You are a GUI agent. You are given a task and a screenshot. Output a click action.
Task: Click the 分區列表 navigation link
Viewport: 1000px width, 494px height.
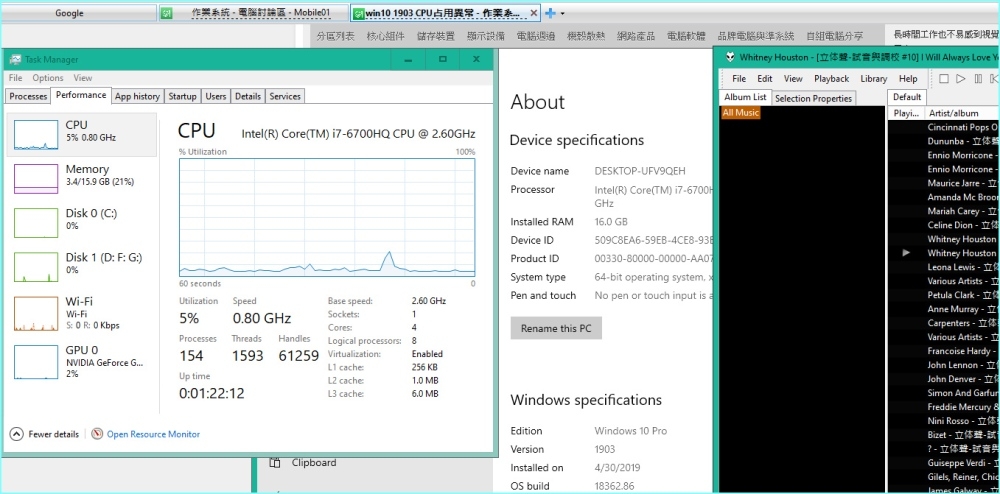tap(335, 36)
